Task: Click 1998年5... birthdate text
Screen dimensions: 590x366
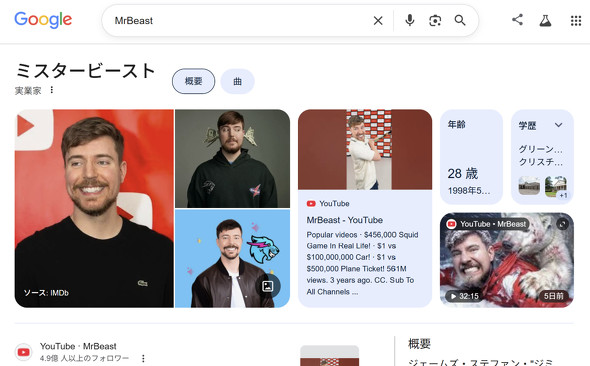Action: point(469,191)
